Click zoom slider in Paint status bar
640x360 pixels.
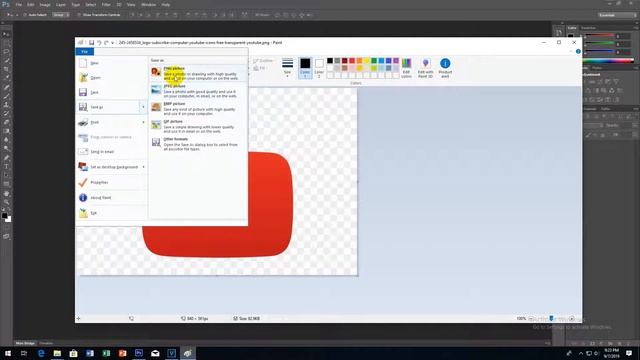click(551, 318)
